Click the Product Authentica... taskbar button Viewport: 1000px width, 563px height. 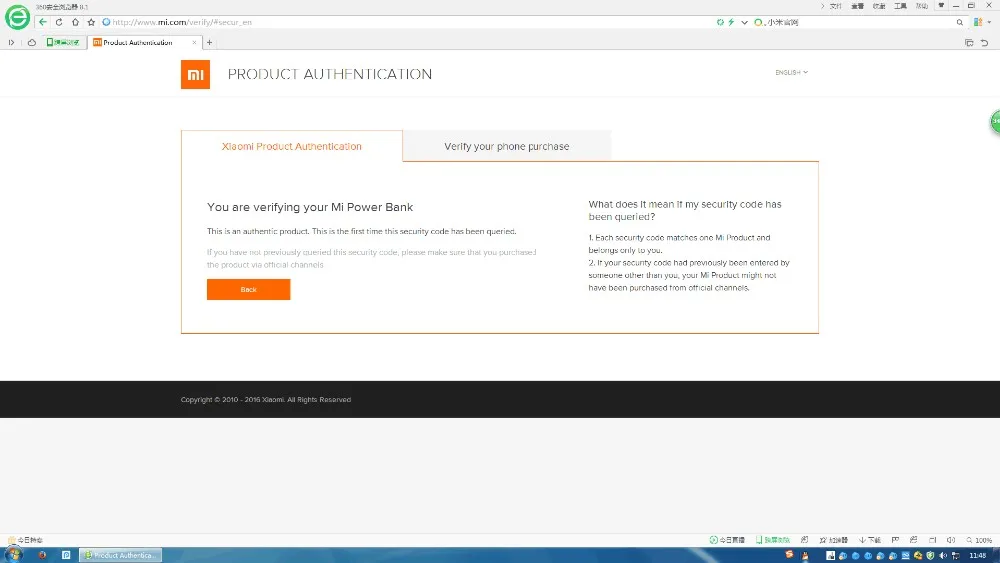click(121, 555)
